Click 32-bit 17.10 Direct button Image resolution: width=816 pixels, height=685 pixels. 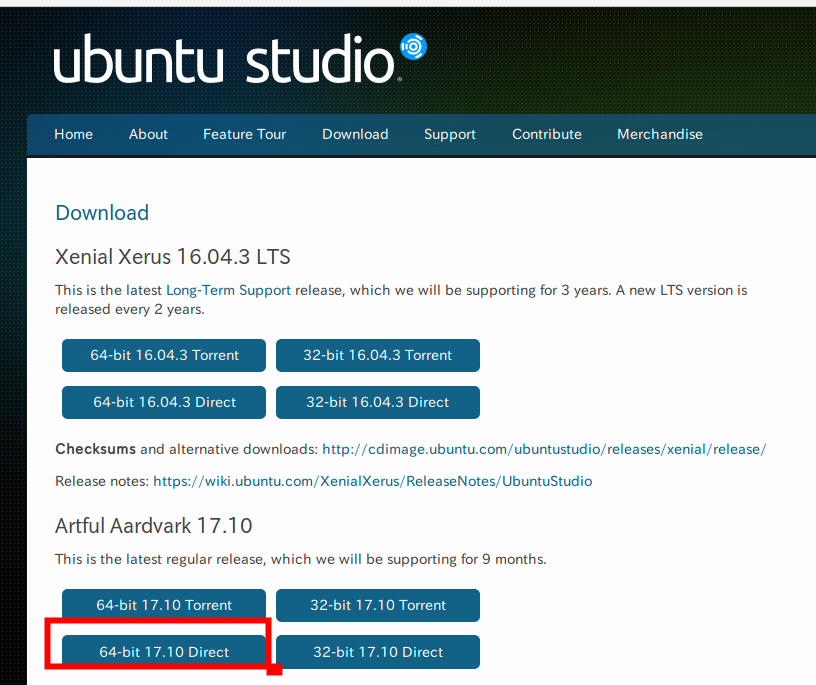point(378,652)
